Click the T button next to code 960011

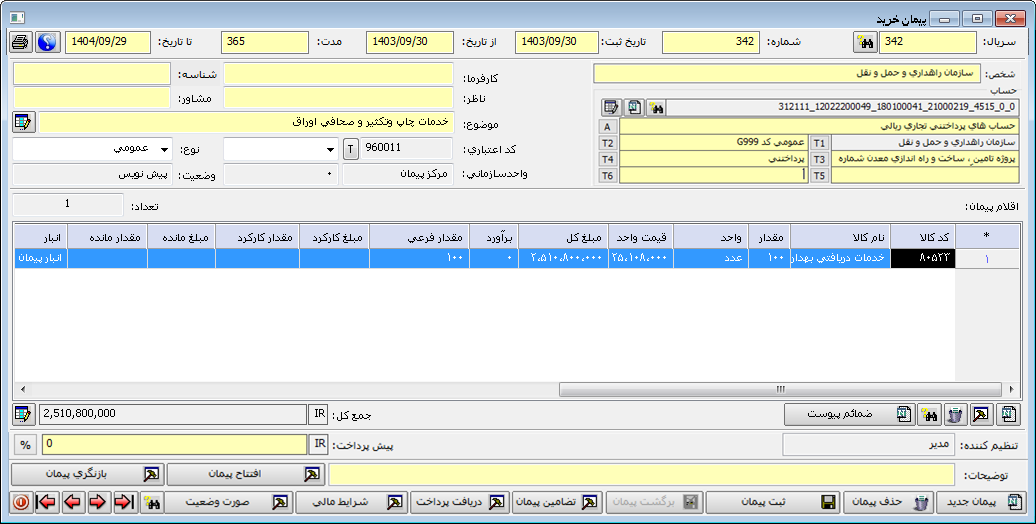pos(350,149)
